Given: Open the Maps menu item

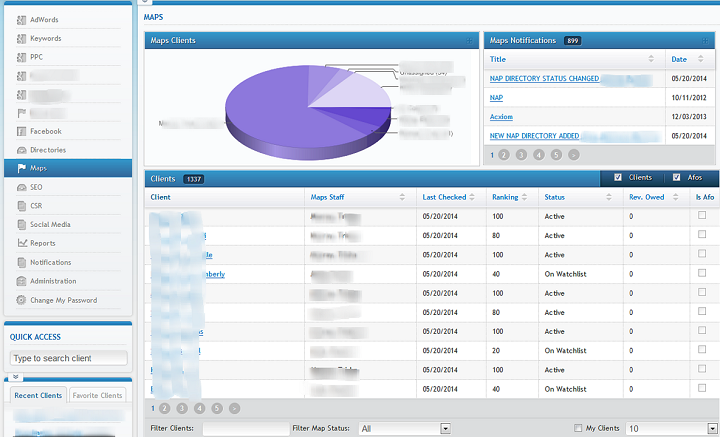Looking at the screenshot, I should (x=68, y=168).
